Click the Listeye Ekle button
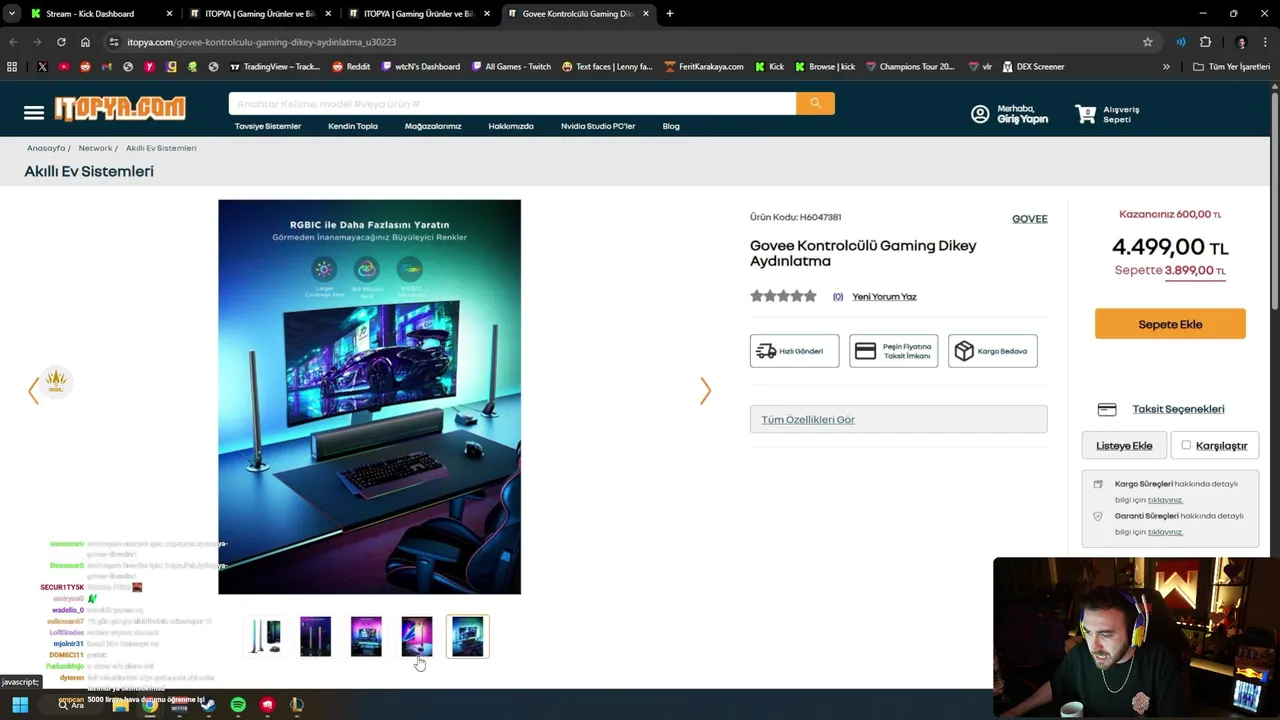Viewport: 1280px width, 720px height. 1124,445
